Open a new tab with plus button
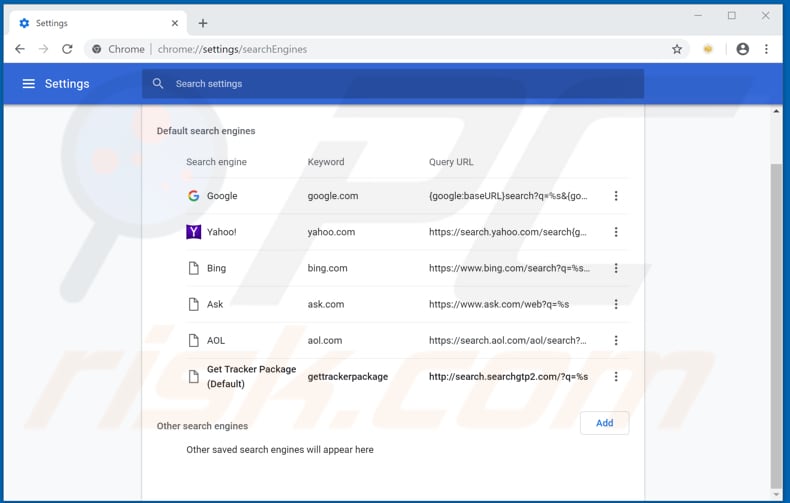Image resolution: width=790 pixels, height=503 pixels. tap(203, 23)
